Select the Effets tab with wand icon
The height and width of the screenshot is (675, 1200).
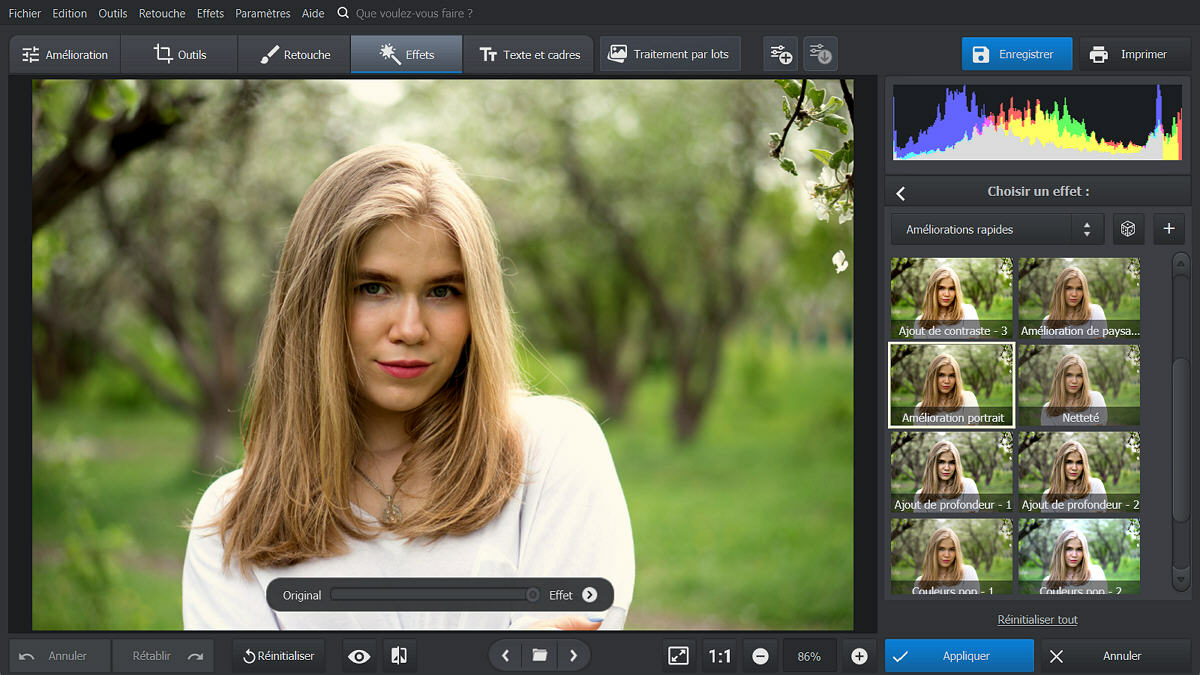(407, 54)
